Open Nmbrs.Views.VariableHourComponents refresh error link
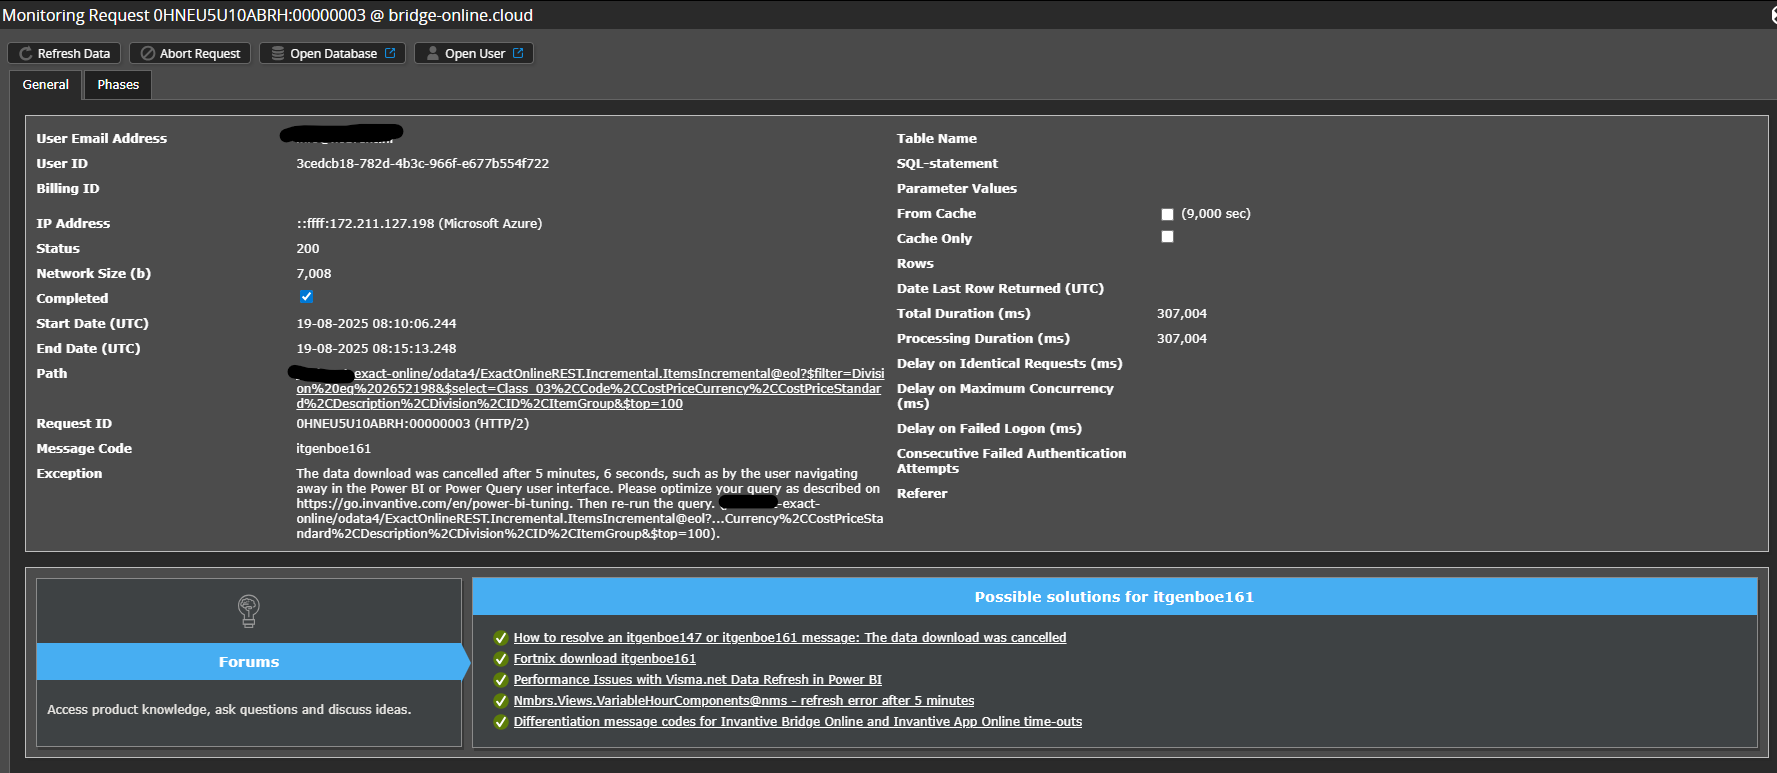Viewport: 1777px width, 773px height. coord(743,701)
